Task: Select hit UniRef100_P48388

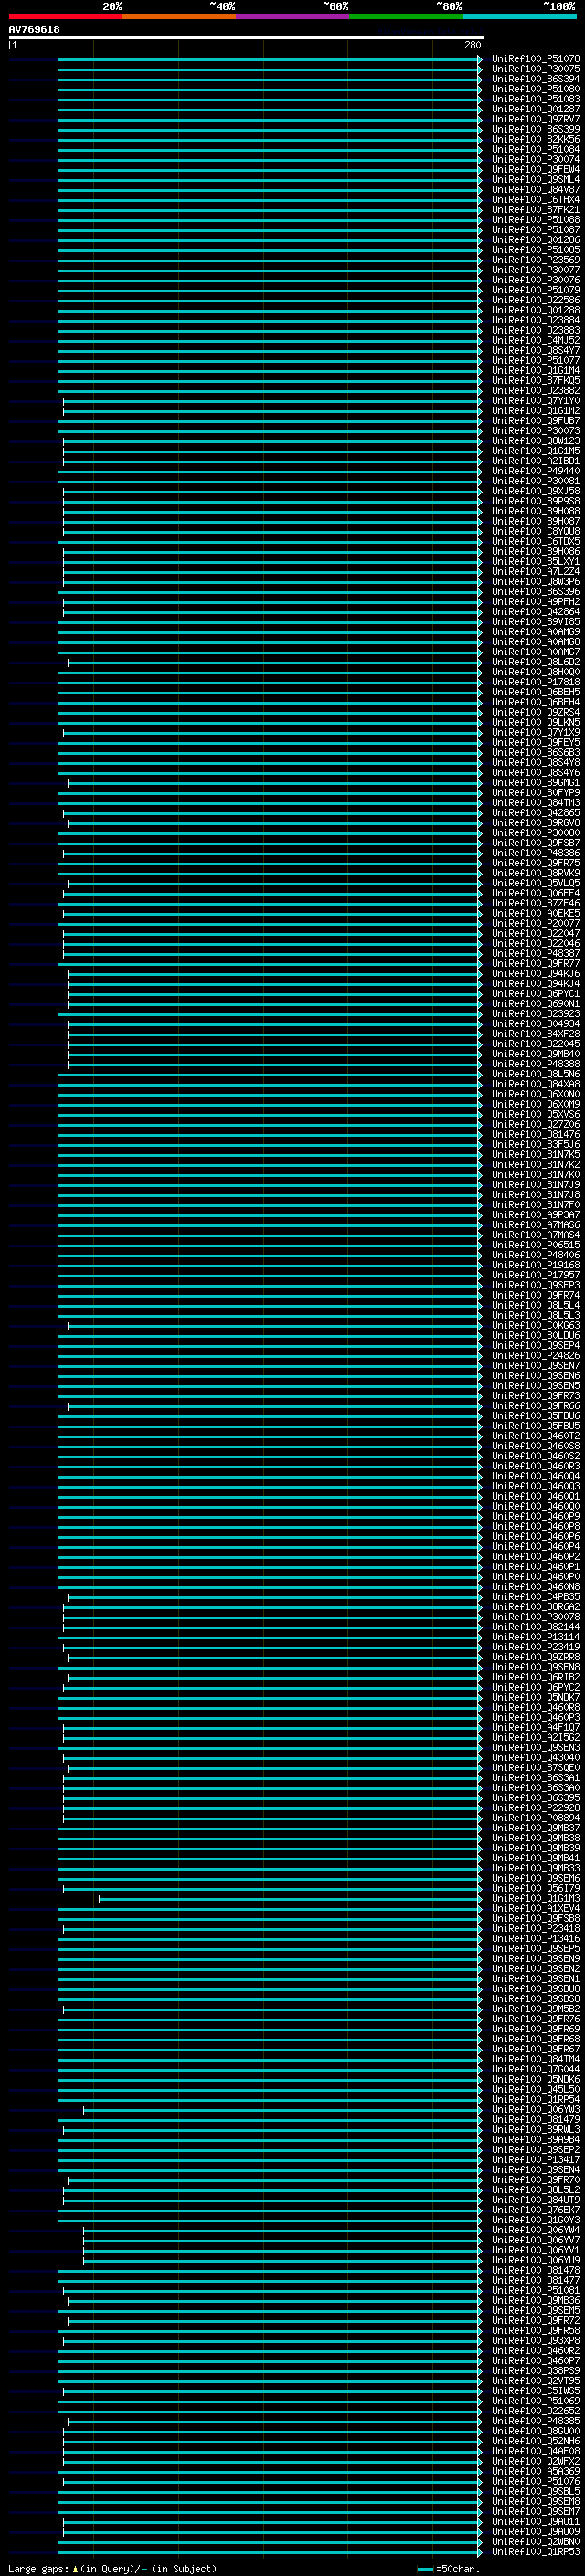Action: coord(535,1064)
